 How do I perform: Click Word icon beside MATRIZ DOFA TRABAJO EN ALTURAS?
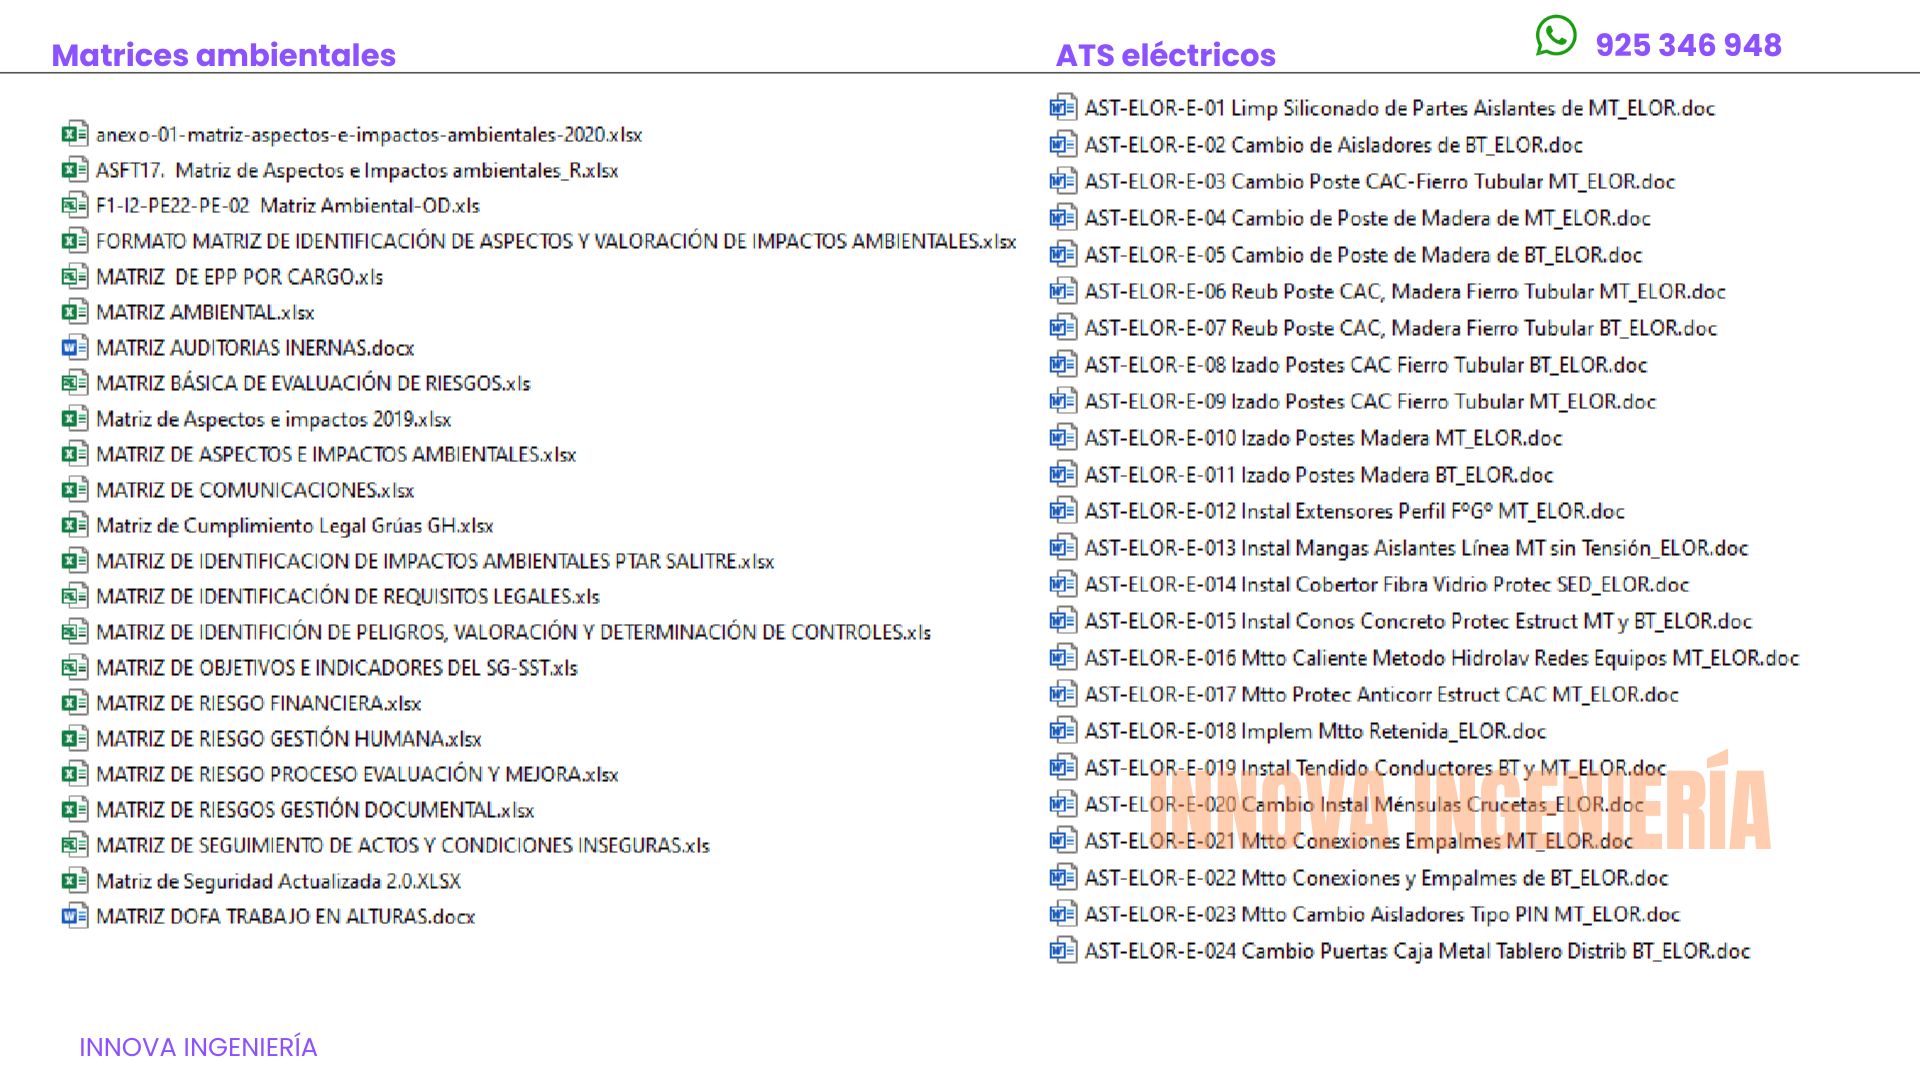click(74, 916)
